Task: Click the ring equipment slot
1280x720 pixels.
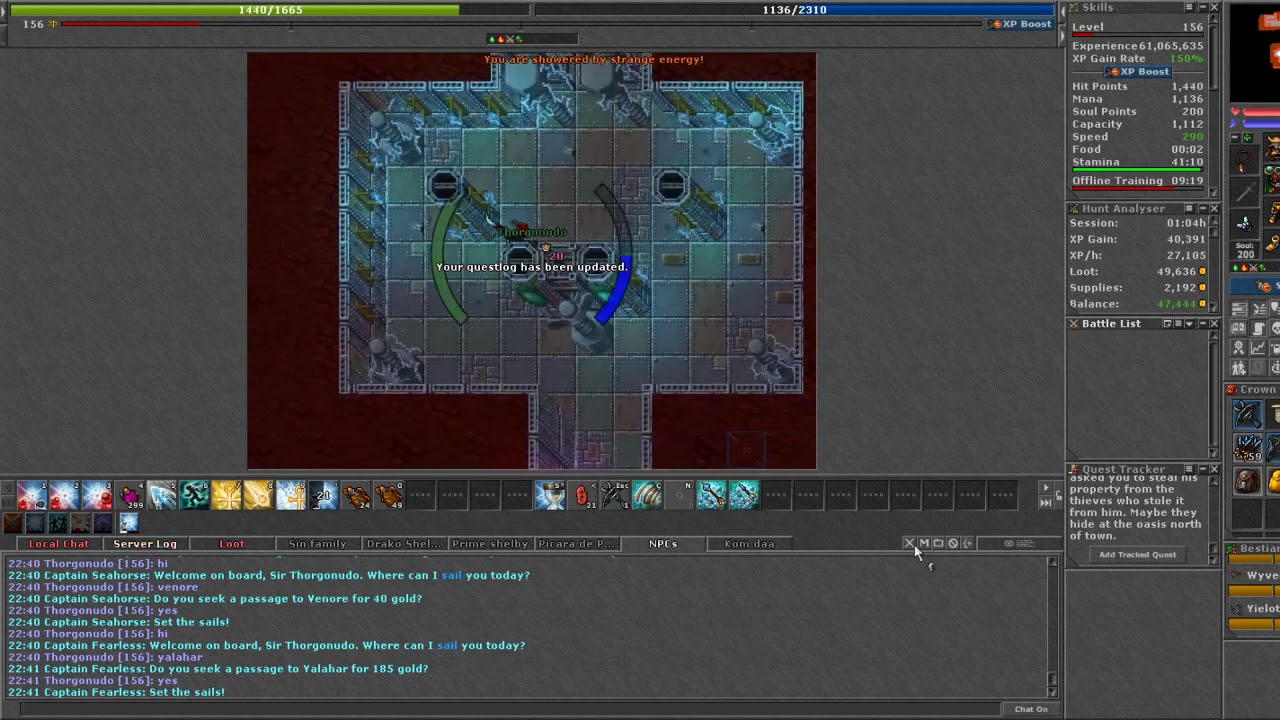Action: tap(1244, 224)
